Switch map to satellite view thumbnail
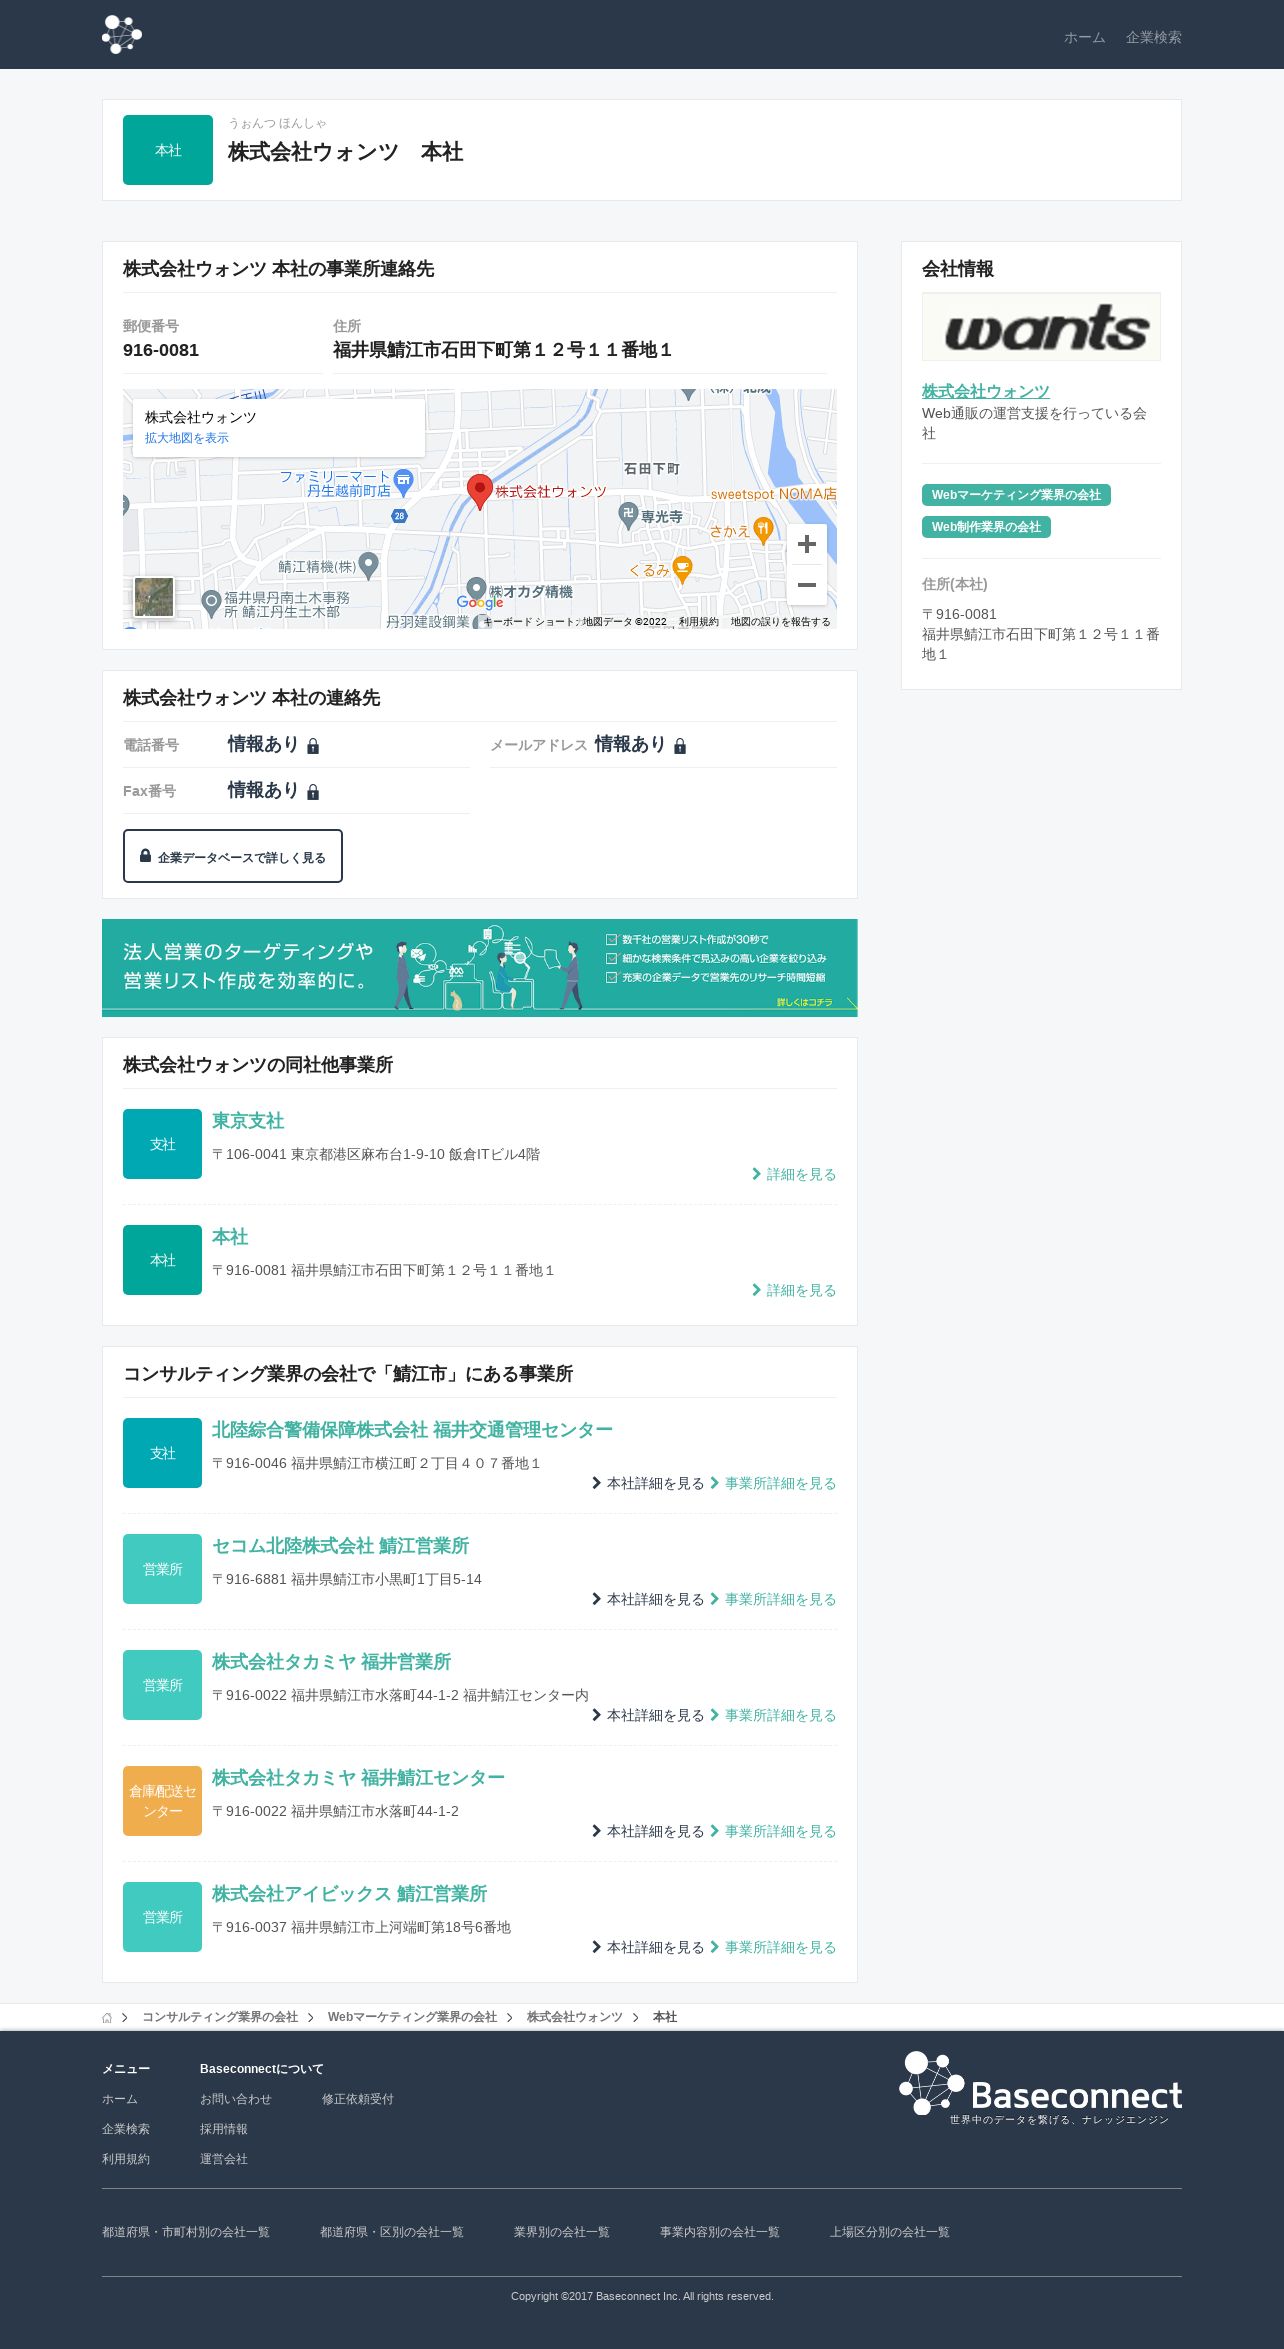 [x=154, y=598]
